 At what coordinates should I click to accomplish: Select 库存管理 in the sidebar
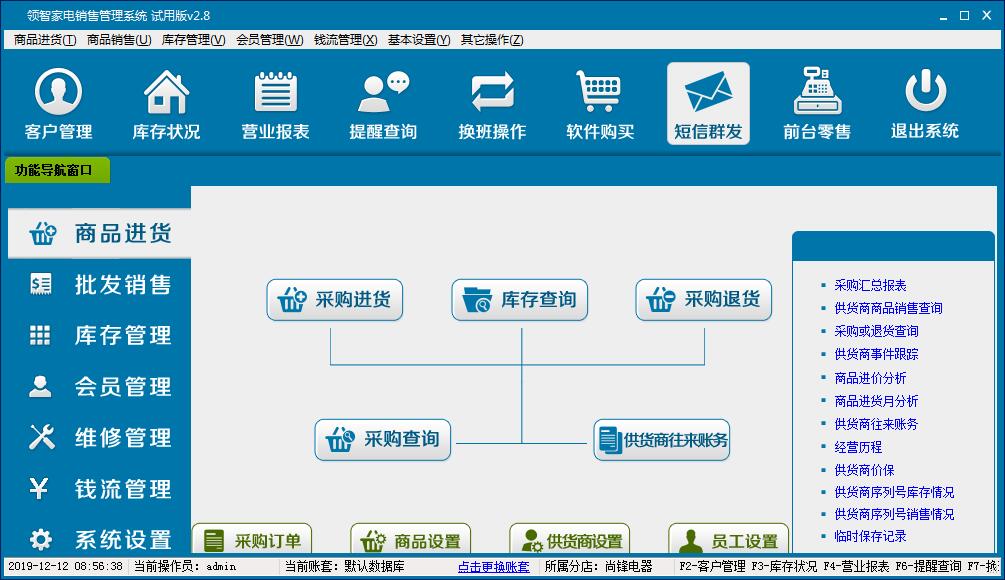(x=99, y=335)
